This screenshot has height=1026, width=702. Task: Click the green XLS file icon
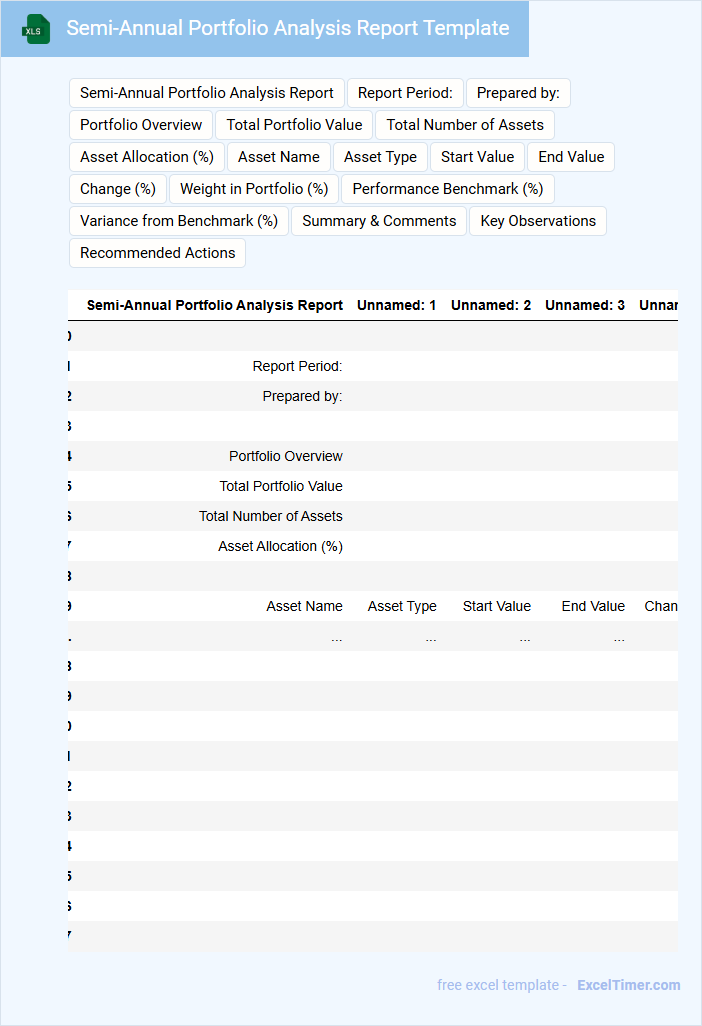click(x=35, y=30)
